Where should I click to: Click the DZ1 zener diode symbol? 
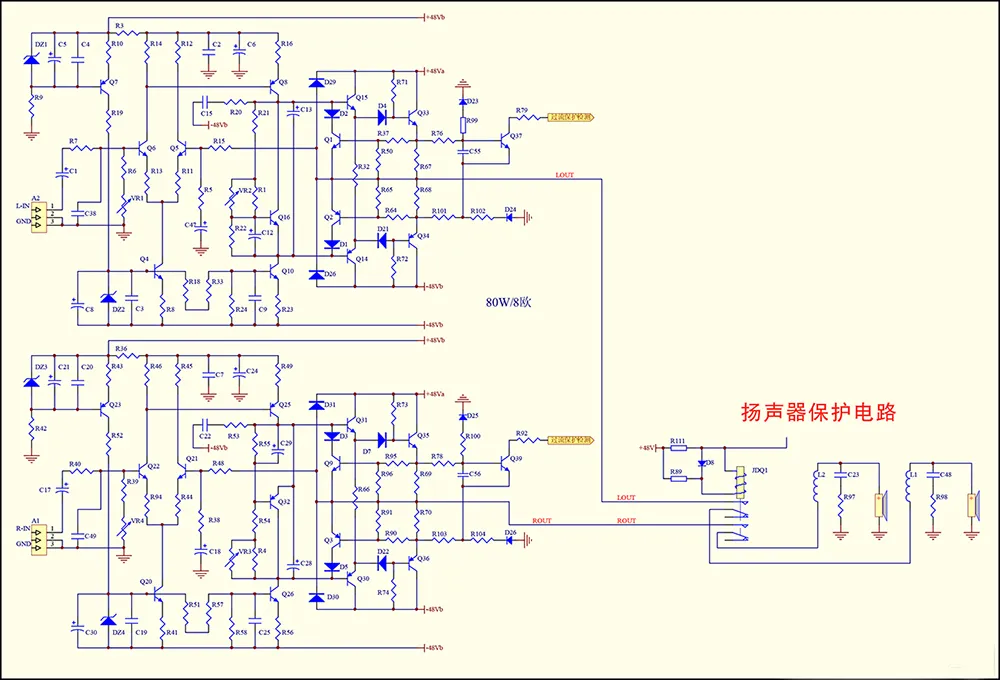[x=31, y=59]
